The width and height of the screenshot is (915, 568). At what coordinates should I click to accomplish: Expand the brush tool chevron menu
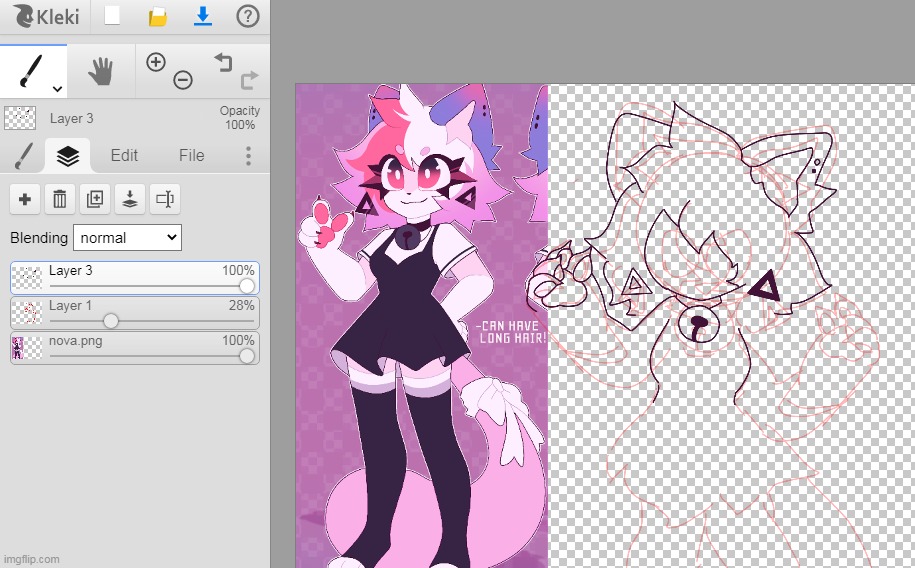click(57, 89)
